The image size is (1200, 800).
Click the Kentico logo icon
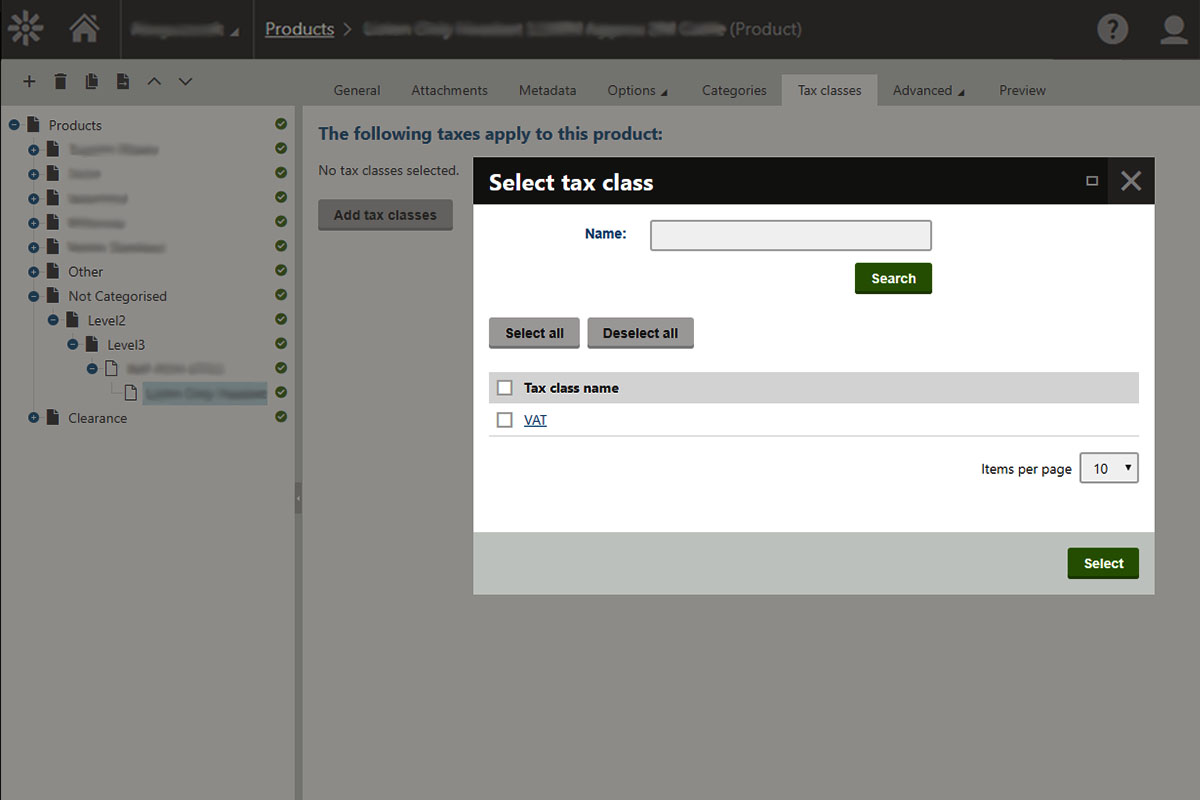[25, 29]
